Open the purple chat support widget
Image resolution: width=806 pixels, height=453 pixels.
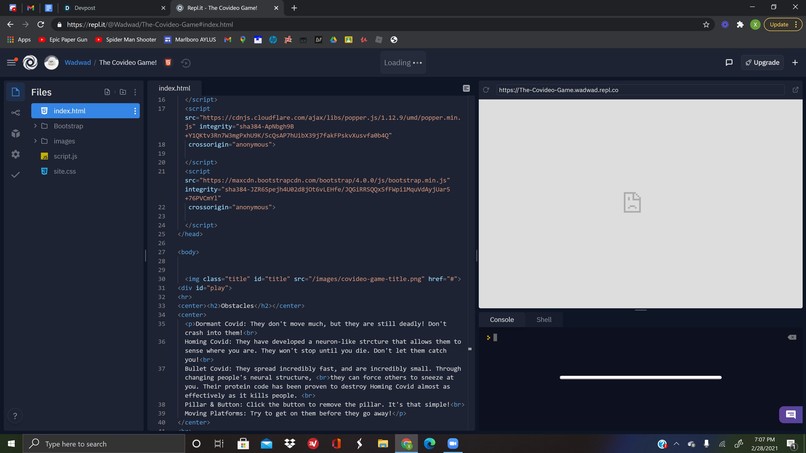[791, 414]
